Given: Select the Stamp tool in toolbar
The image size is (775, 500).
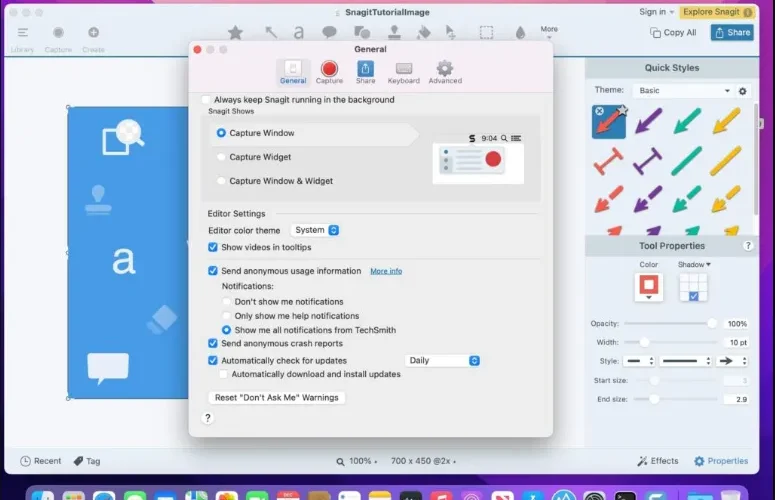Looking at the screenshot, I should [394, 33].
